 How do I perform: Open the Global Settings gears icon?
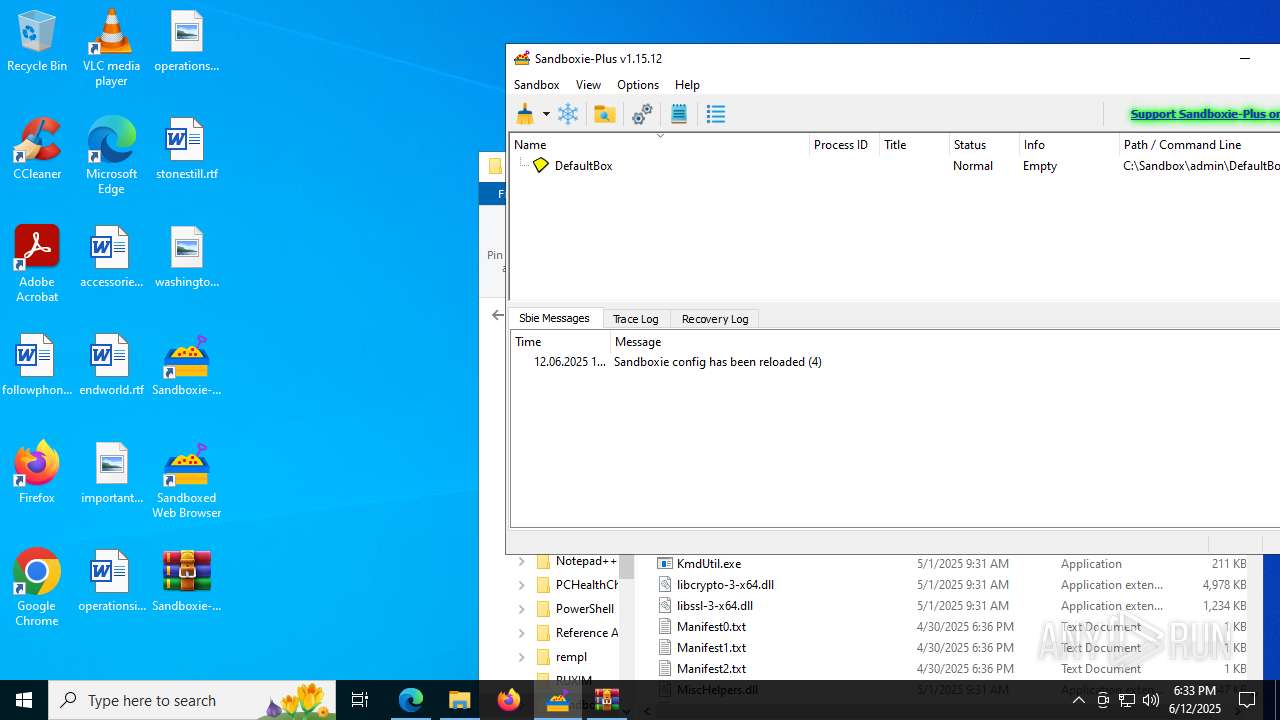[642, 114]
